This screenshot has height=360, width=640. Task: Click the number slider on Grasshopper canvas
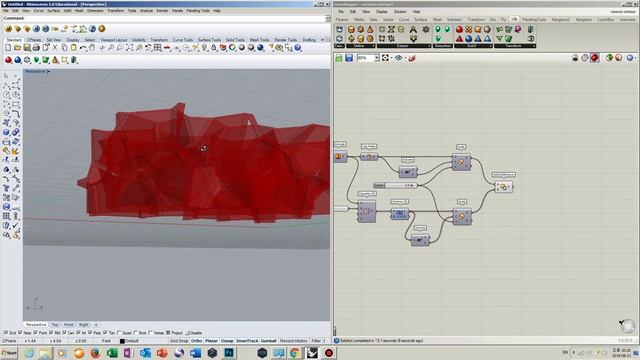pos(395,185)
